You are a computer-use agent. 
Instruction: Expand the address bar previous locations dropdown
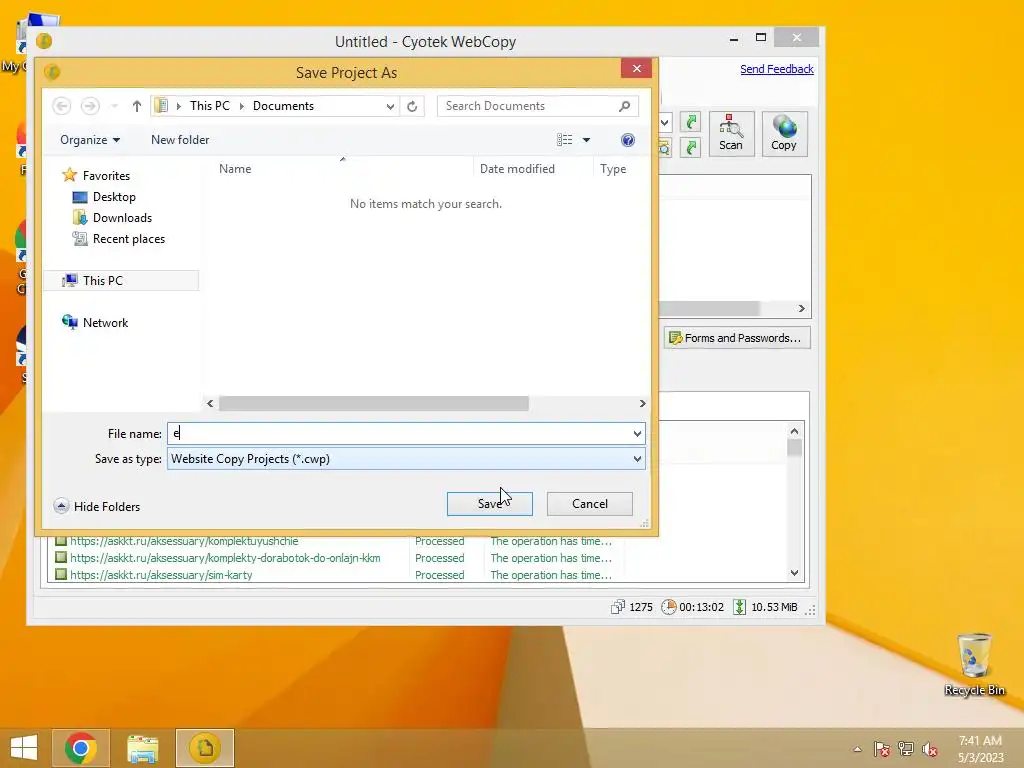[390, 106]
